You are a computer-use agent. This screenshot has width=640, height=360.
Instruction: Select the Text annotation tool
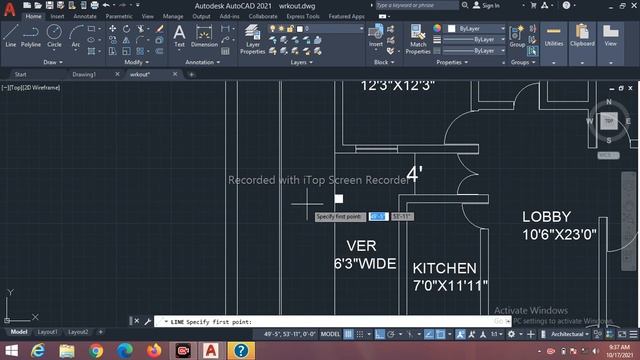tap(179, 36)
